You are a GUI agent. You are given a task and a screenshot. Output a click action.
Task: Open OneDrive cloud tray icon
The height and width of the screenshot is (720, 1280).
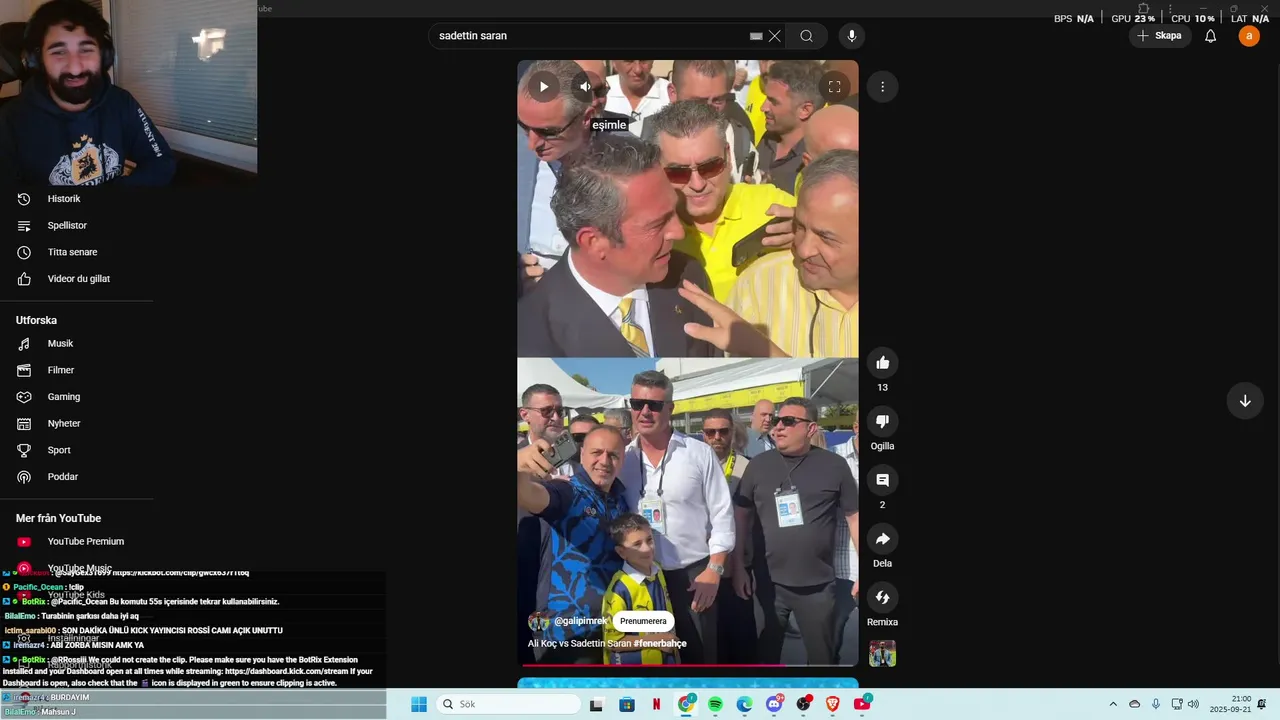(1134, 704)
